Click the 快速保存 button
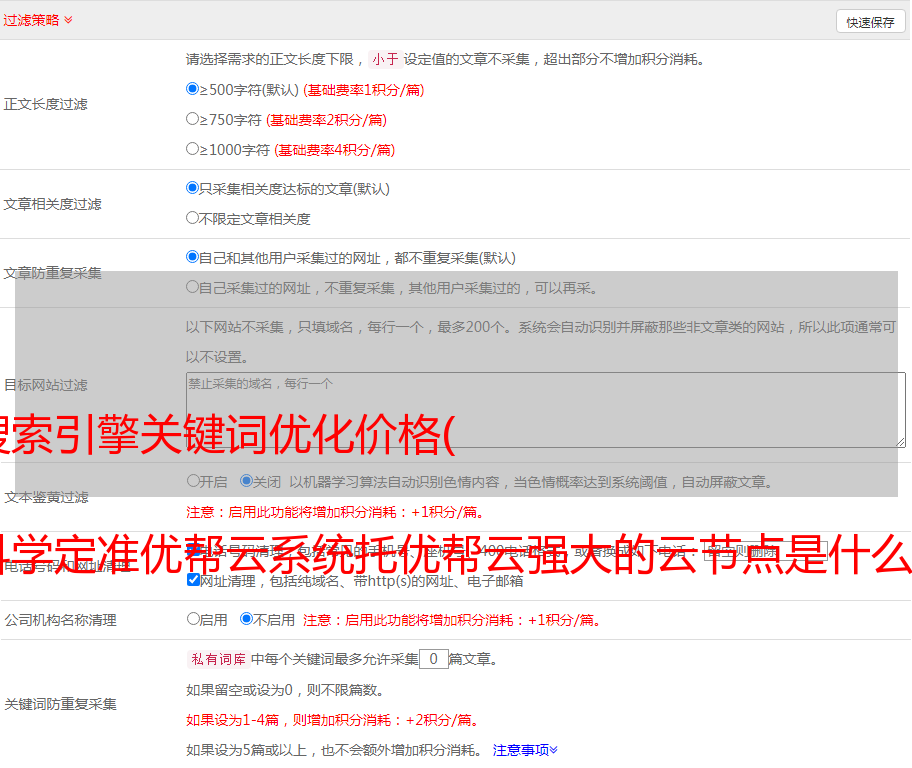912x768 pixels. pos(870,22)
